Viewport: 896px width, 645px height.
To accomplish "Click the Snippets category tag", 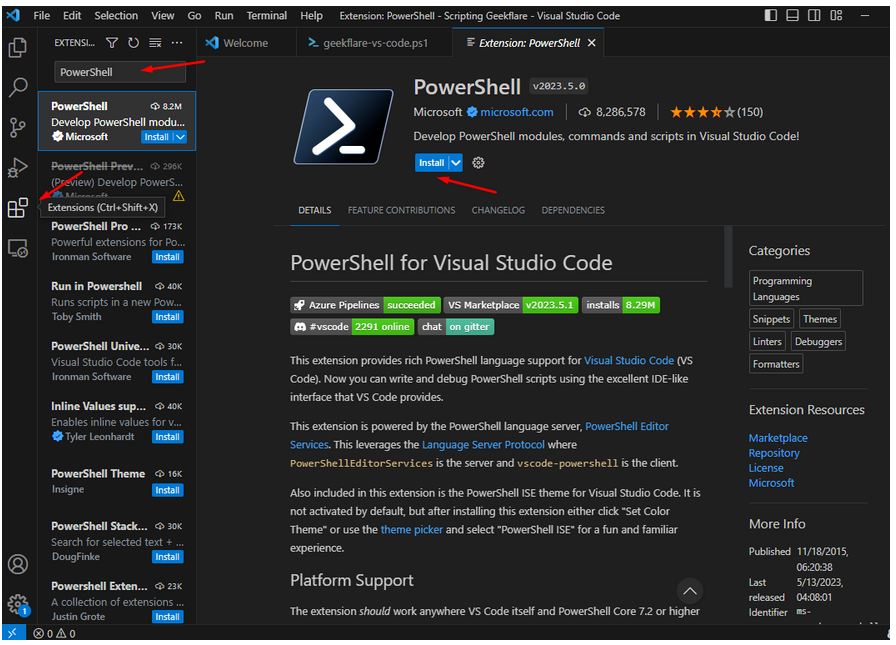I will 771,319.
